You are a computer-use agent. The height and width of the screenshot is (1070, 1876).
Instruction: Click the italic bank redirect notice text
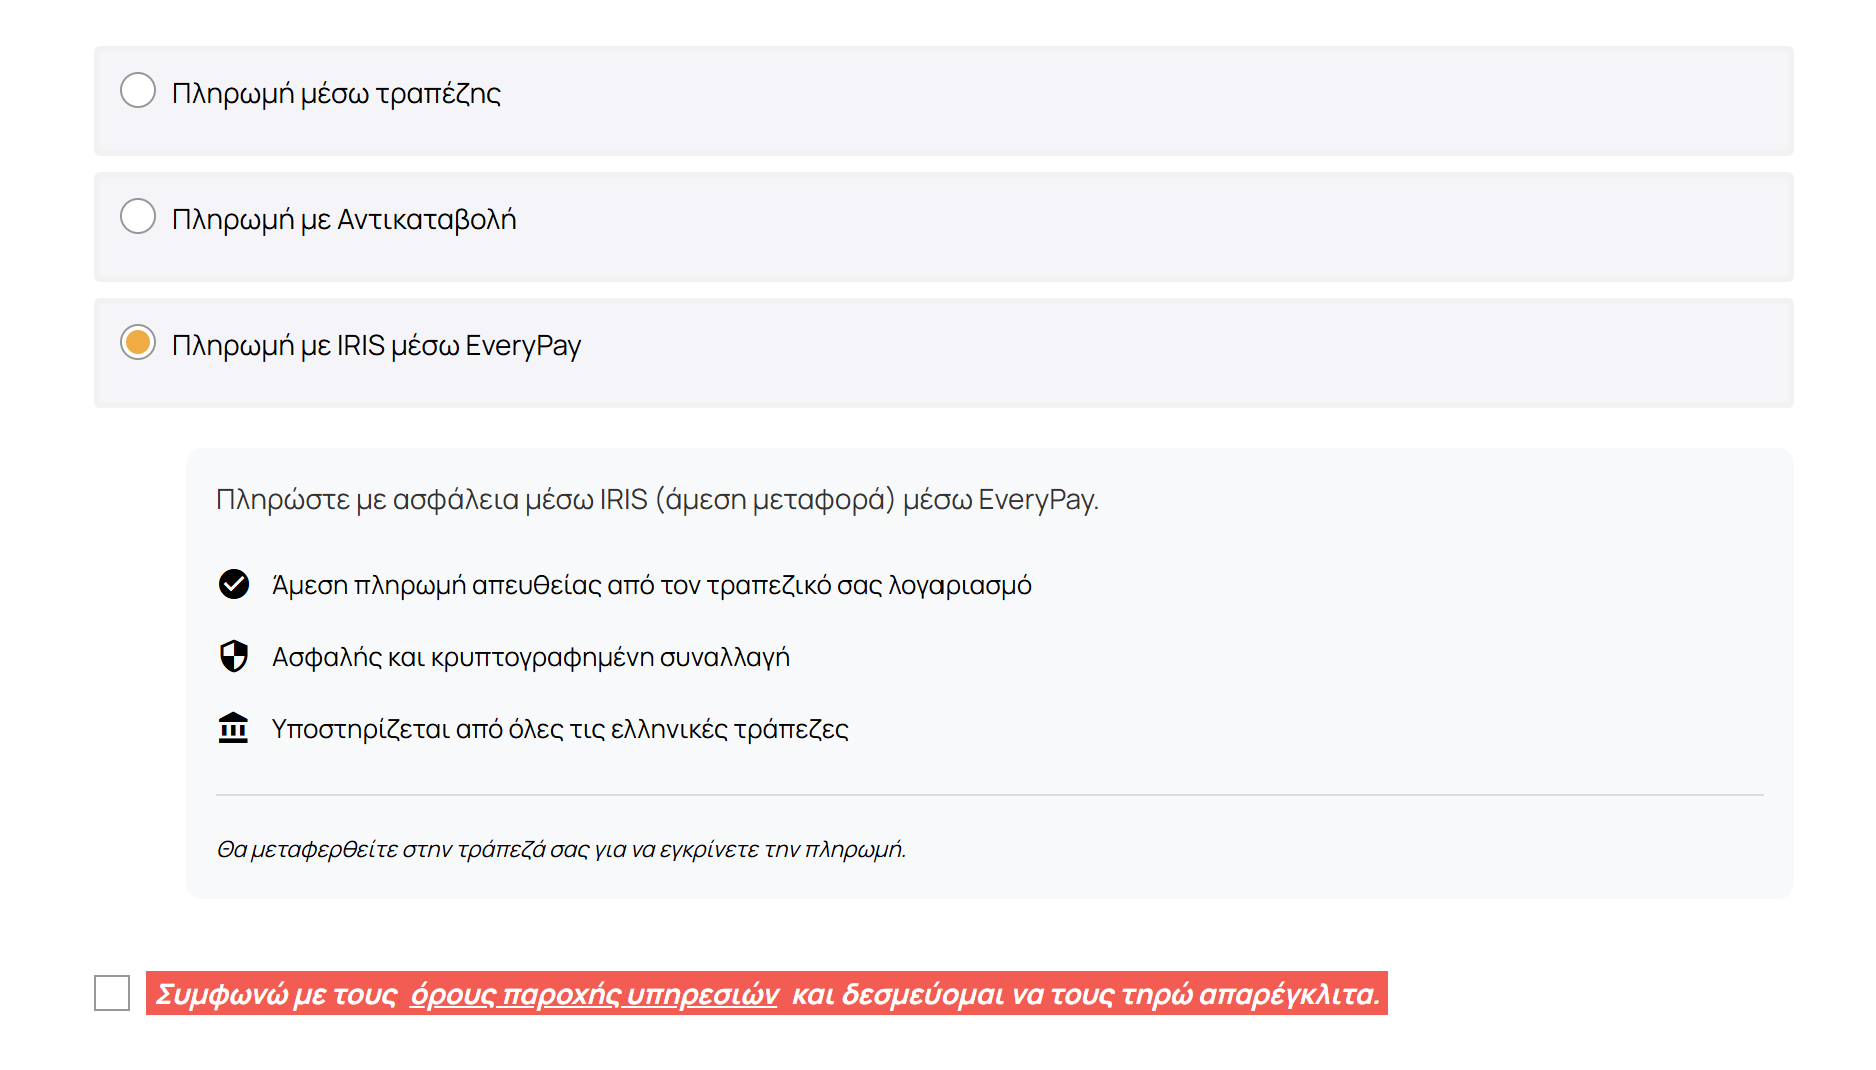click(562, 851)
